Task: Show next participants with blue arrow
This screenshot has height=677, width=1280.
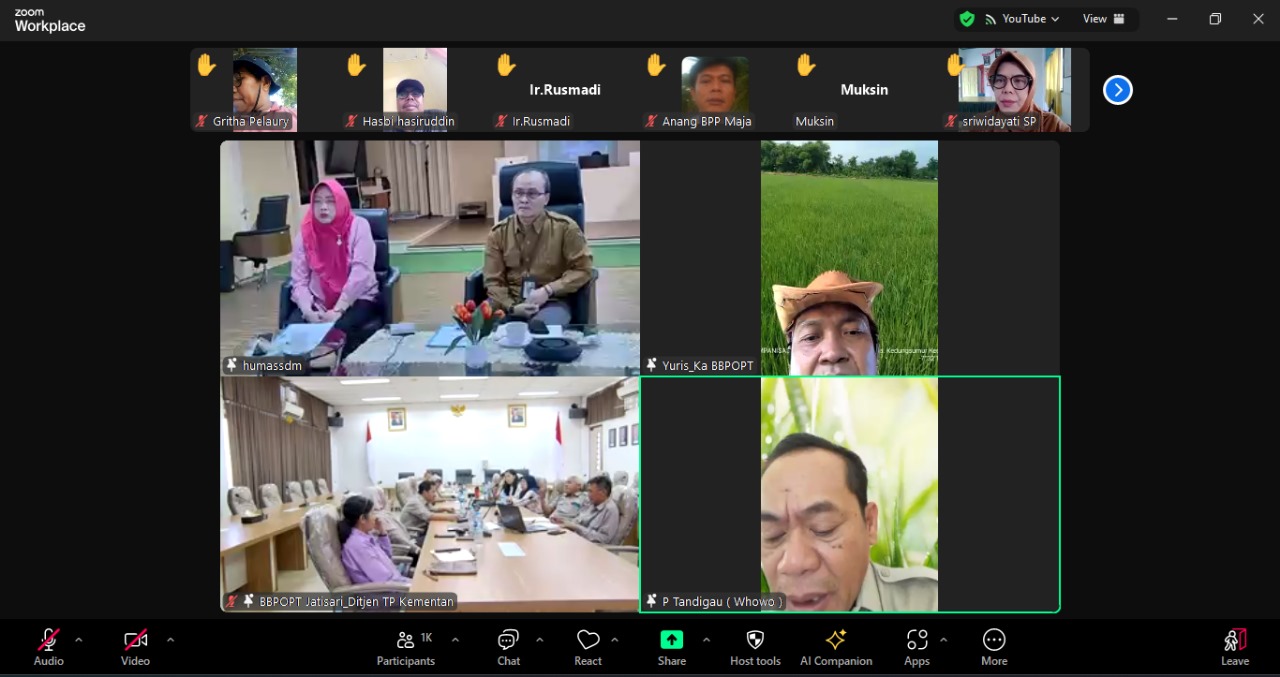Action: [x=1117, y=90]
